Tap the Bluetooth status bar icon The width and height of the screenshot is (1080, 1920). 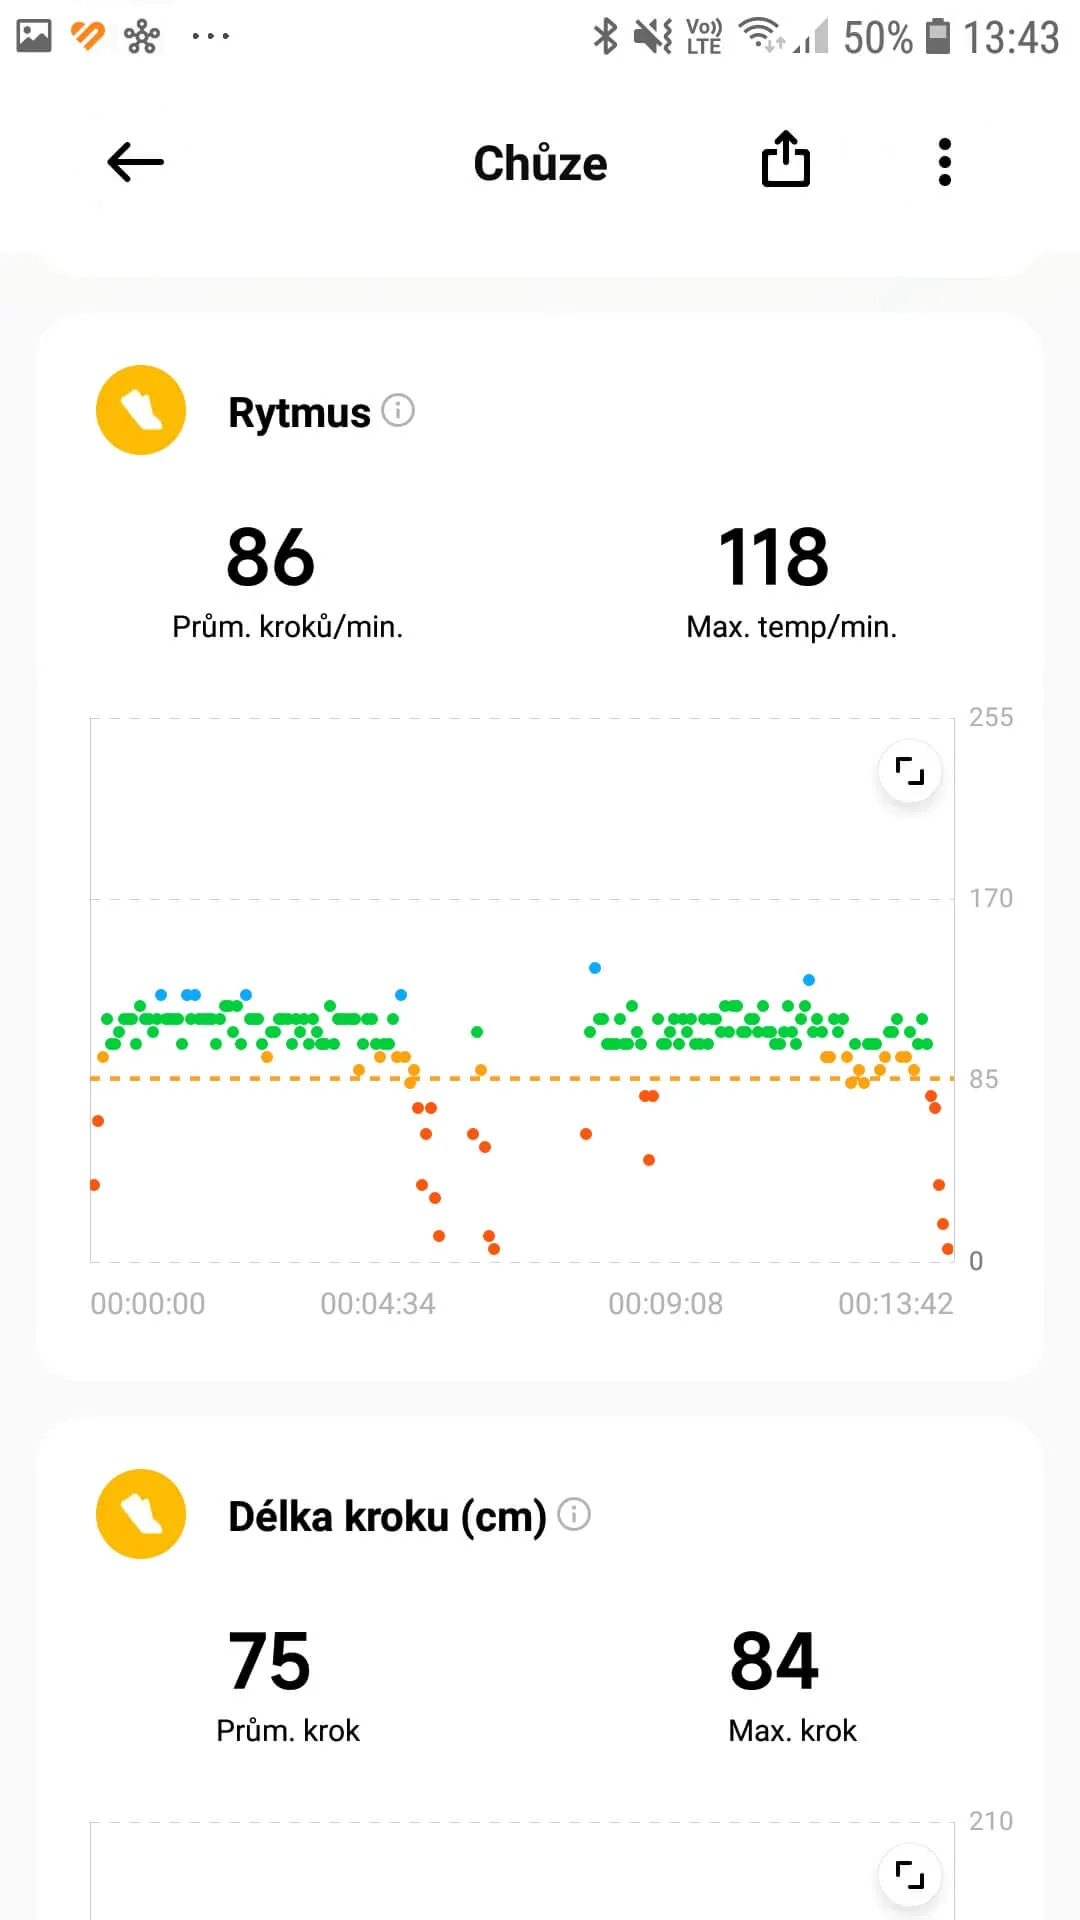click(605, 37)
